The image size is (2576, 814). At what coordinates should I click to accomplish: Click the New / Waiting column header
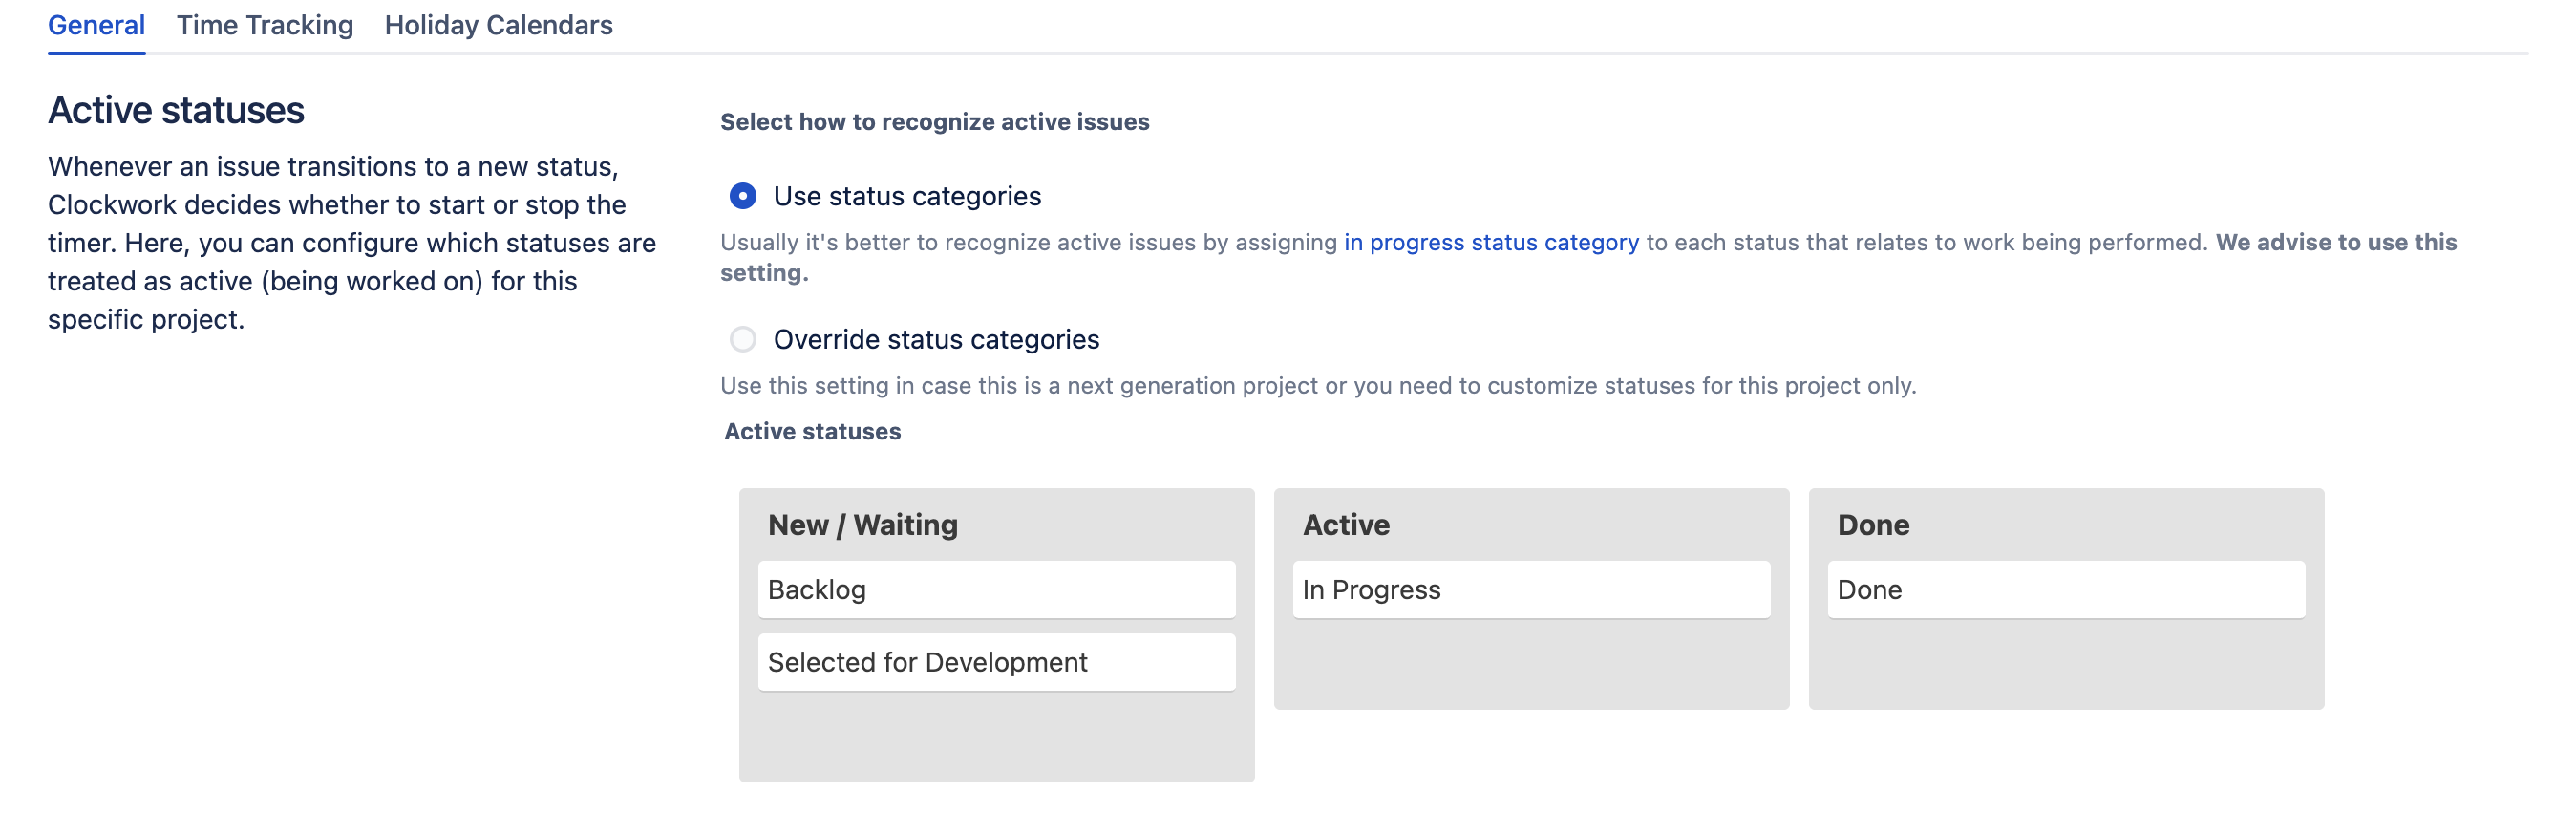[x=862, y=524]
